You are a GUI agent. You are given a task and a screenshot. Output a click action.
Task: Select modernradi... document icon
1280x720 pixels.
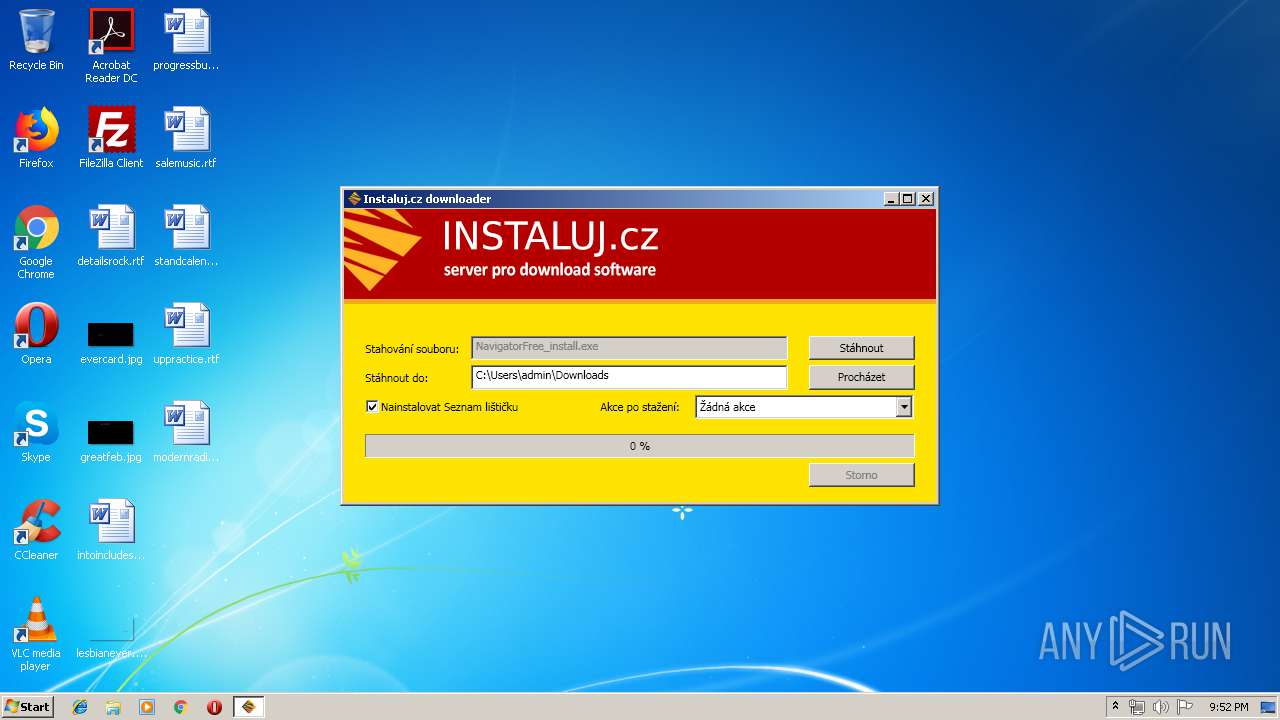(186, 432)
